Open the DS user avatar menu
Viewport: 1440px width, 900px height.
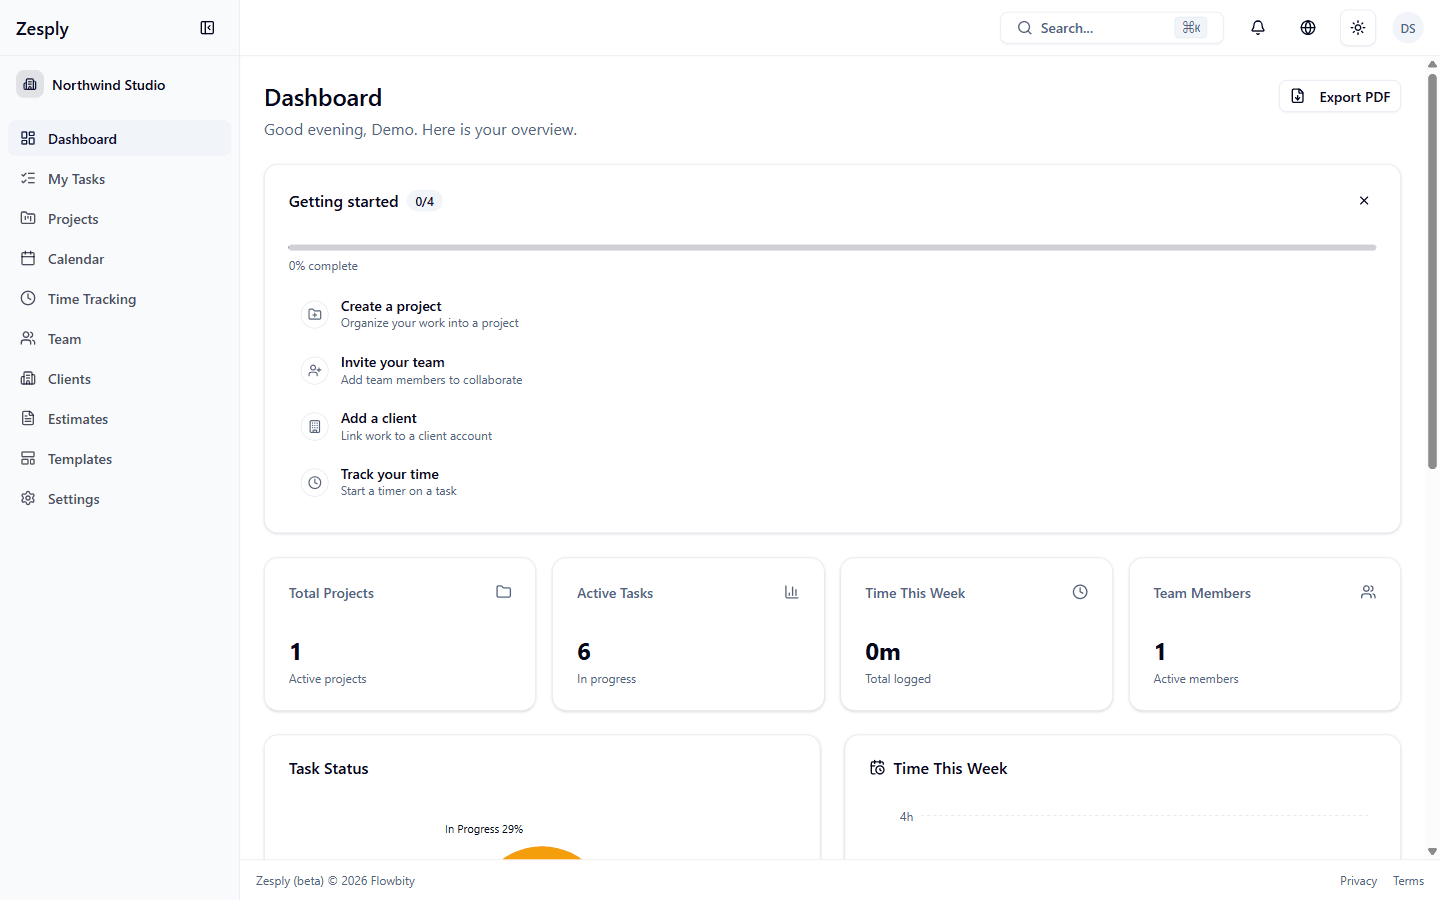click(1408, 28)
